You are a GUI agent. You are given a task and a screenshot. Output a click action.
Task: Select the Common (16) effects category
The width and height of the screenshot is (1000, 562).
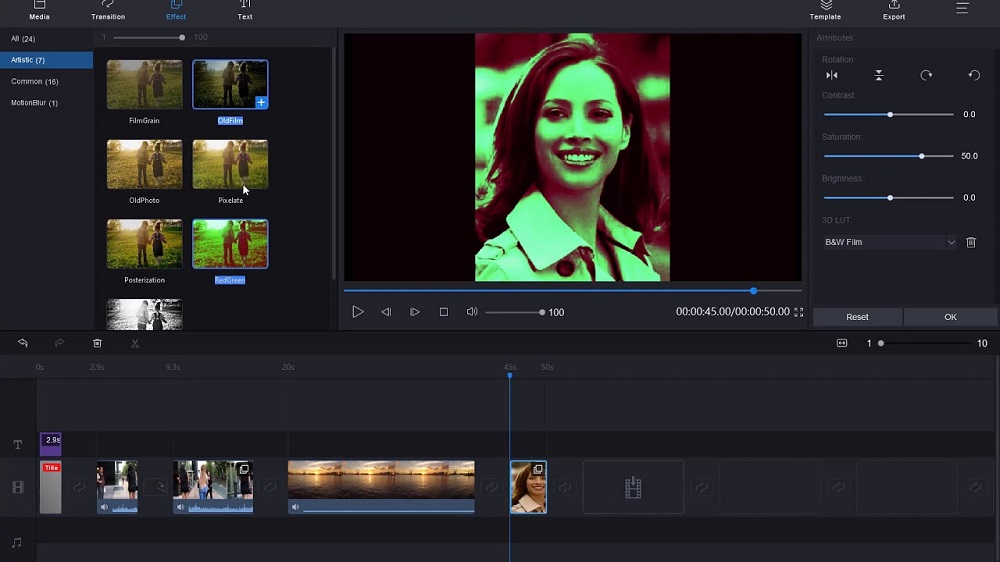pos(35,81)
